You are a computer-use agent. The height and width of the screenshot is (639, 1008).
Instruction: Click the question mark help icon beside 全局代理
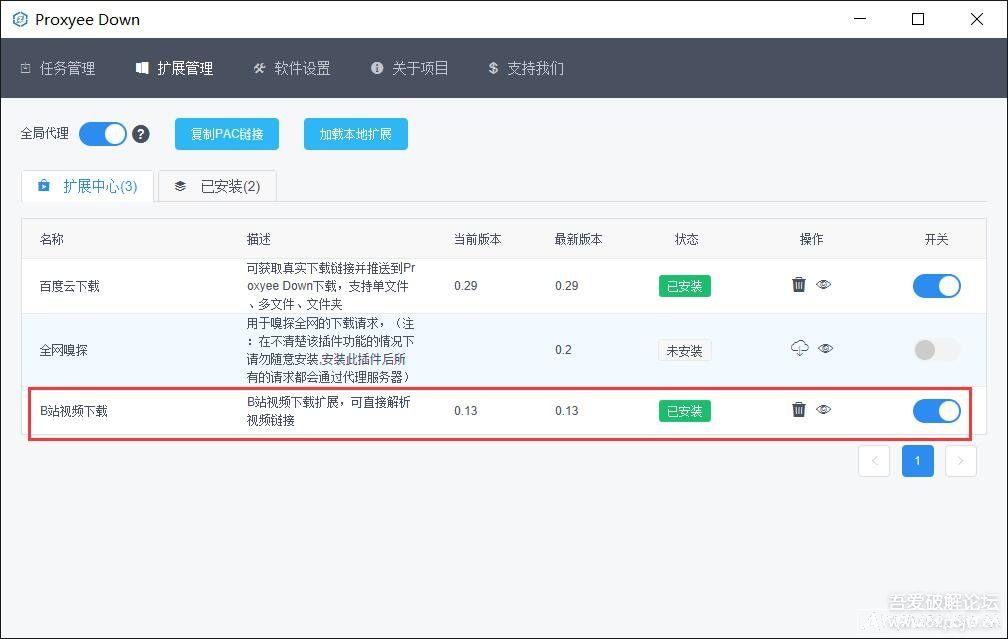click(x=141, y=134)
